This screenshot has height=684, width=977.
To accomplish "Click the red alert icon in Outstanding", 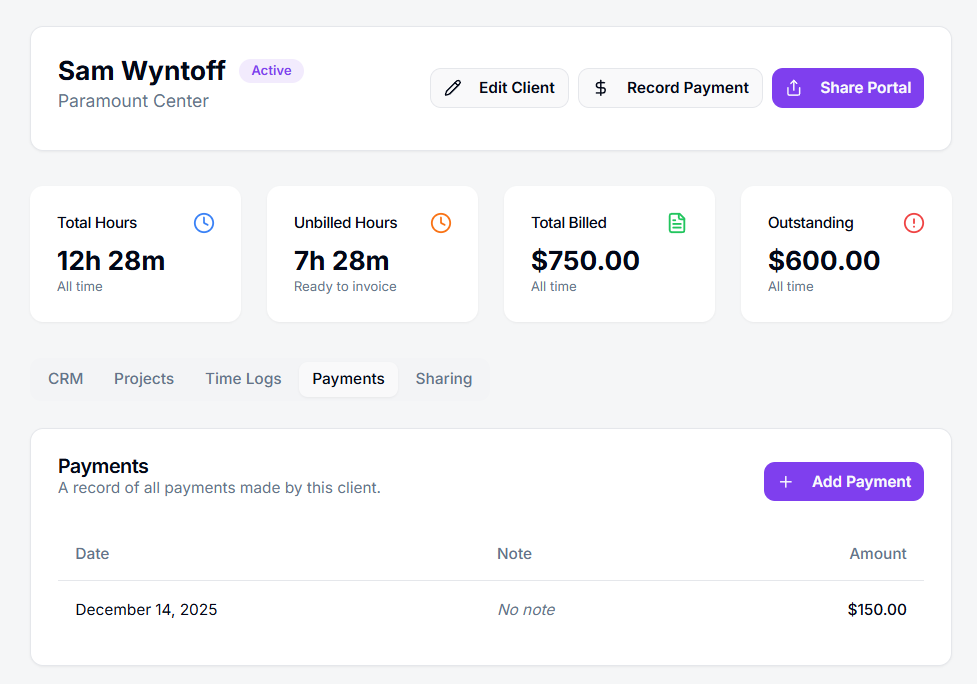I will [913, 223].
